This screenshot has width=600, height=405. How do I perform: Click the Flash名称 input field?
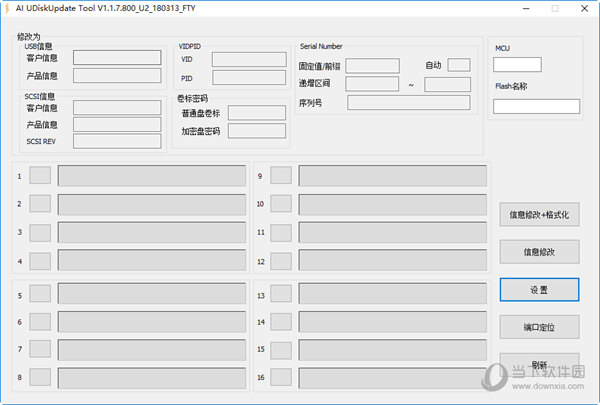pos(536,106)
